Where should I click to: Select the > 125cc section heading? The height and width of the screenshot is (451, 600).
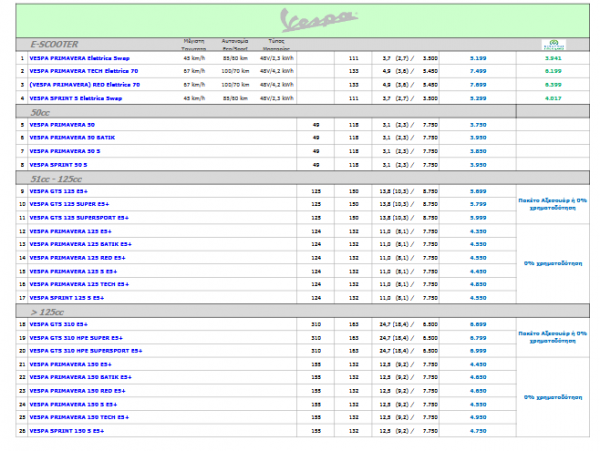[47, 312]
